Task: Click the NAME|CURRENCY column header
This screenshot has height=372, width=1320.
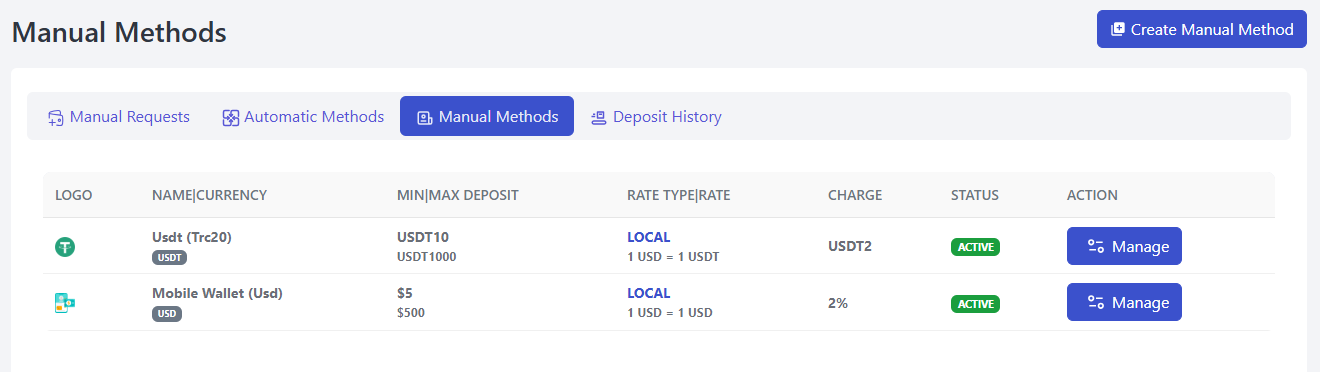Action: [x=209, y=195]
